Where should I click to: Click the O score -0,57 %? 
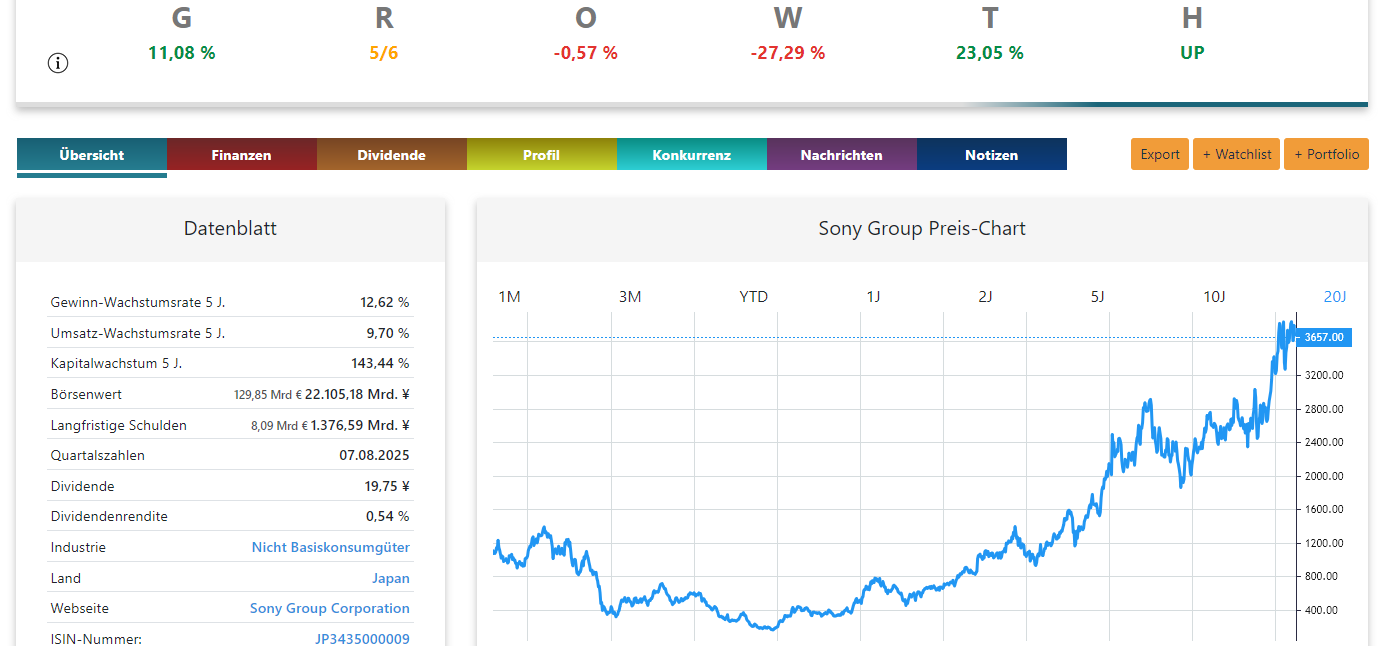tap(586, 53)
